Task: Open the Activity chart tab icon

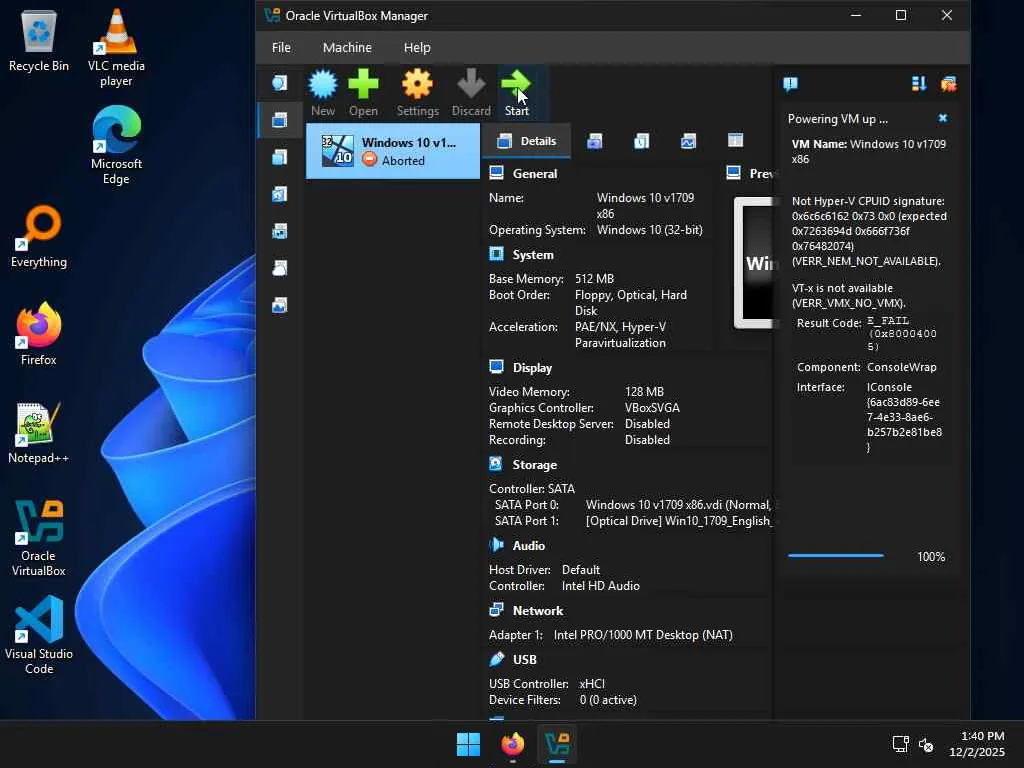Action: 688,141
